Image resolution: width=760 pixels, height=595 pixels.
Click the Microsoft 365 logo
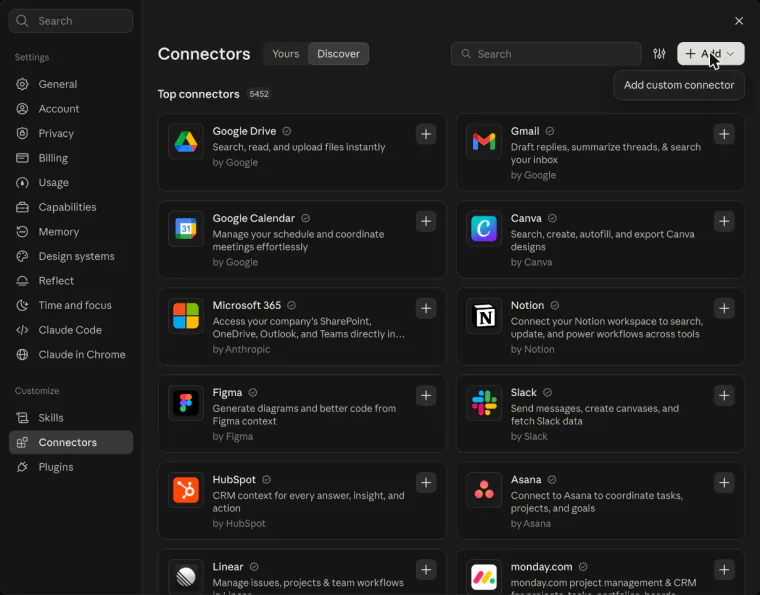click(x=186, y=316)
